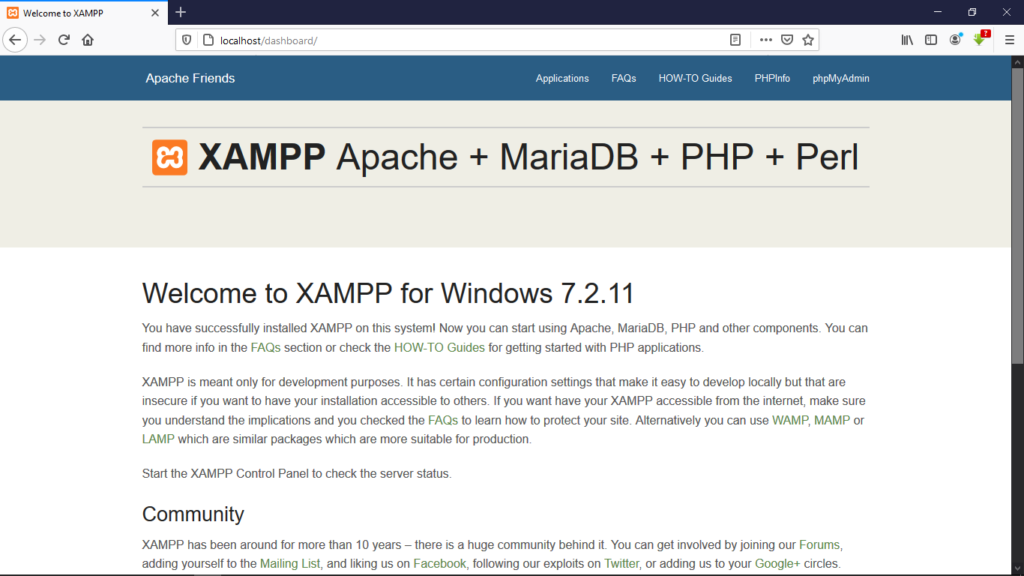Open the Mailing List link
This screenshot has height=576, width=1024.
point(290,564)
